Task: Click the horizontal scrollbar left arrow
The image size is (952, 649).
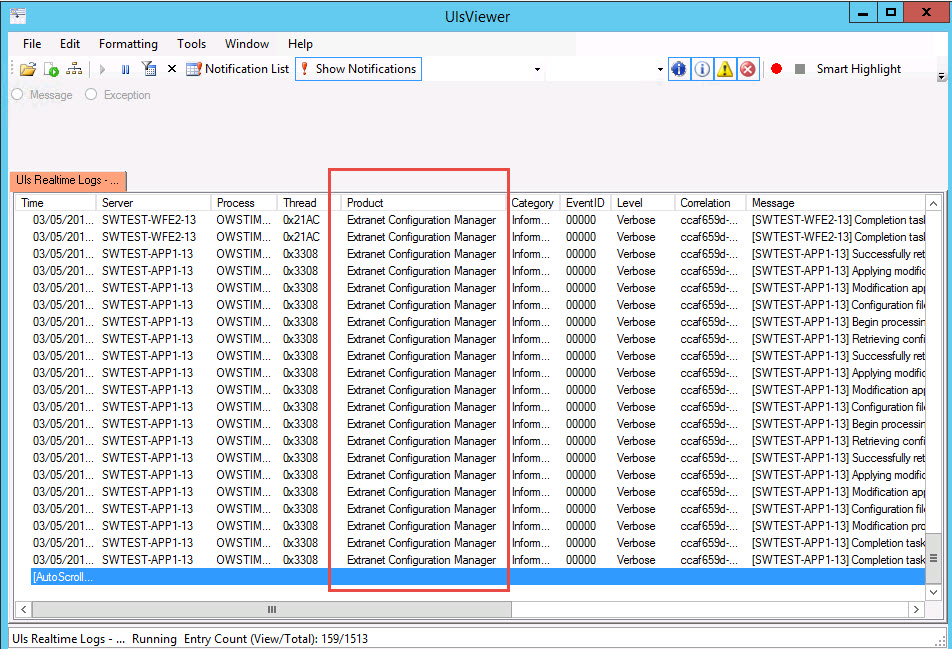Action: point(23,609)
